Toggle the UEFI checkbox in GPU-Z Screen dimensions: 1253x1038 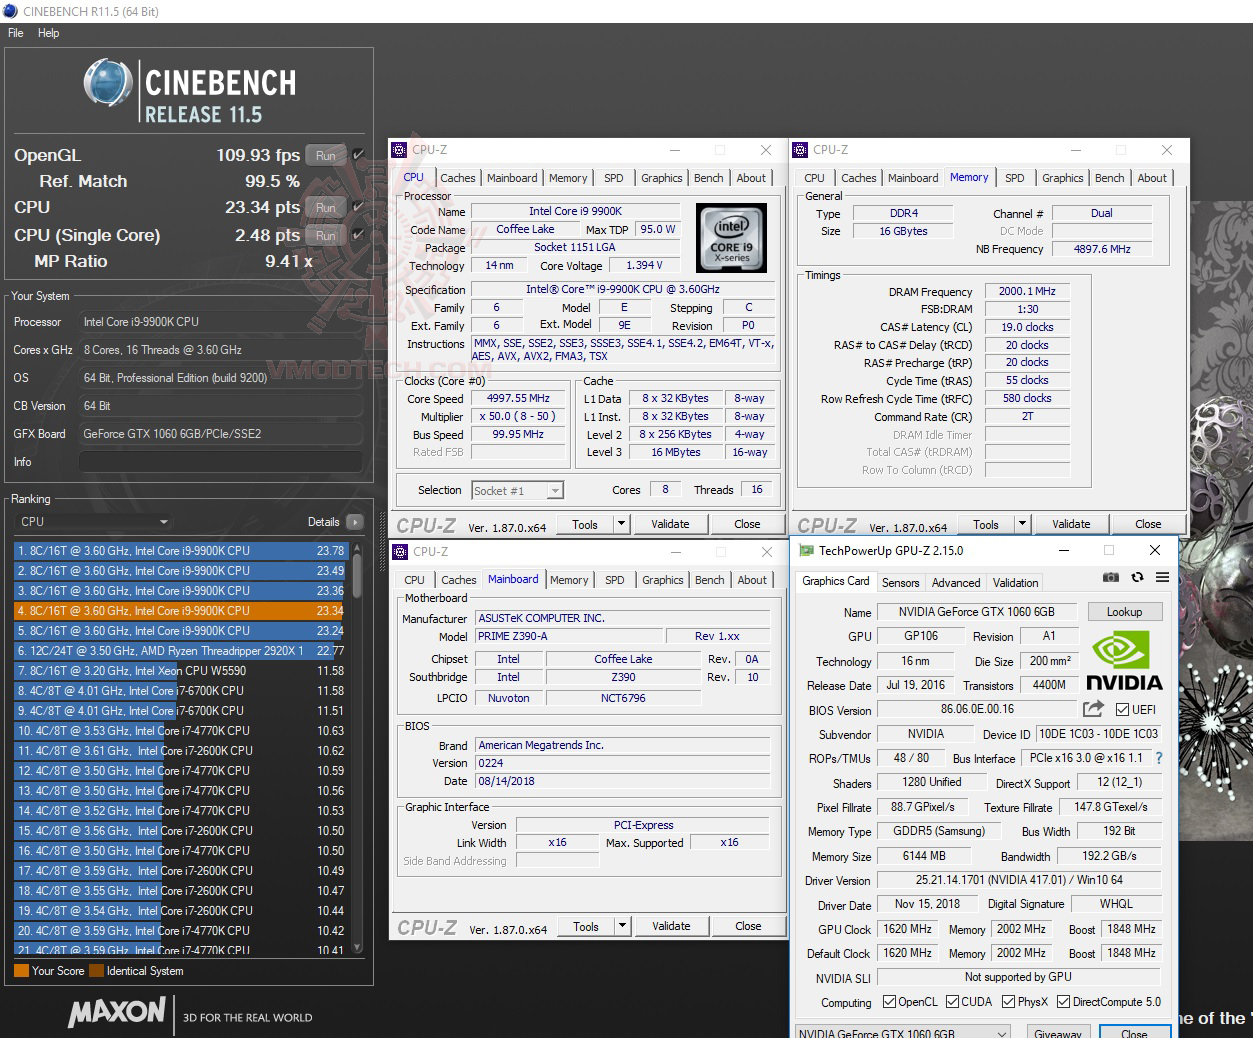click(x=1122, y=709)
